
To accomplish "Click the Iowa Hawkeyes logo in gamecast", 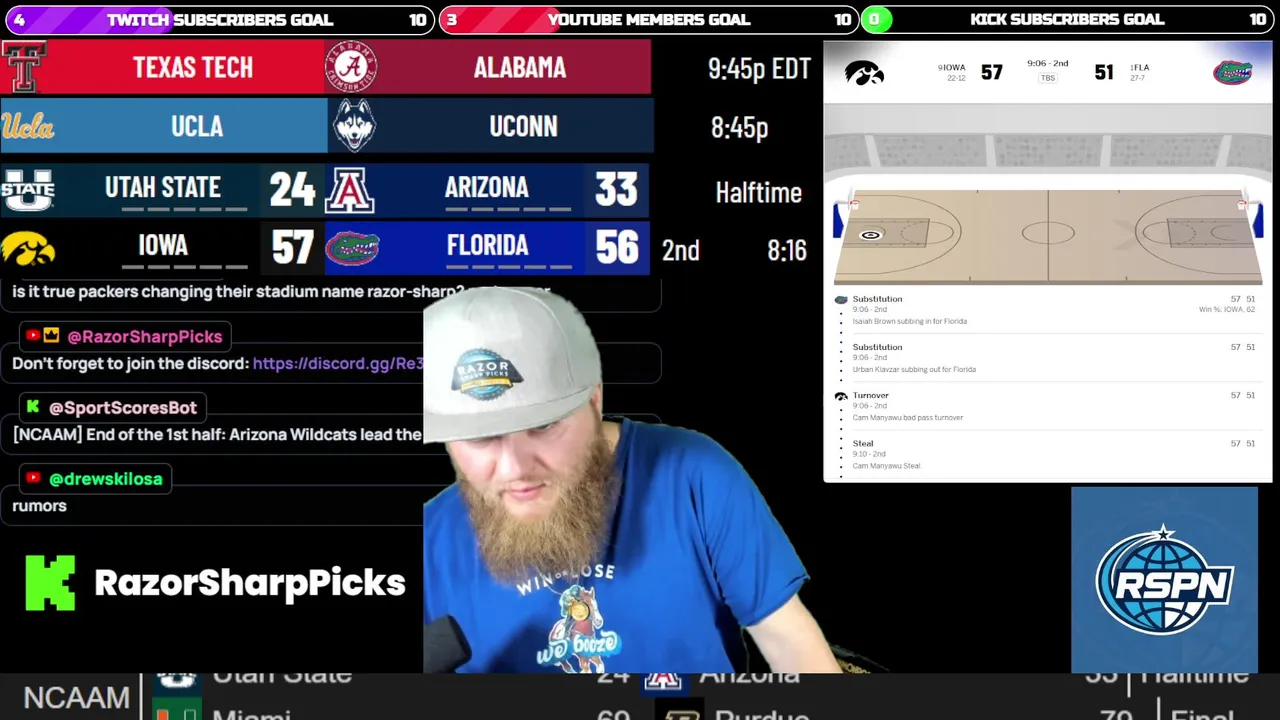I will 864,72.
